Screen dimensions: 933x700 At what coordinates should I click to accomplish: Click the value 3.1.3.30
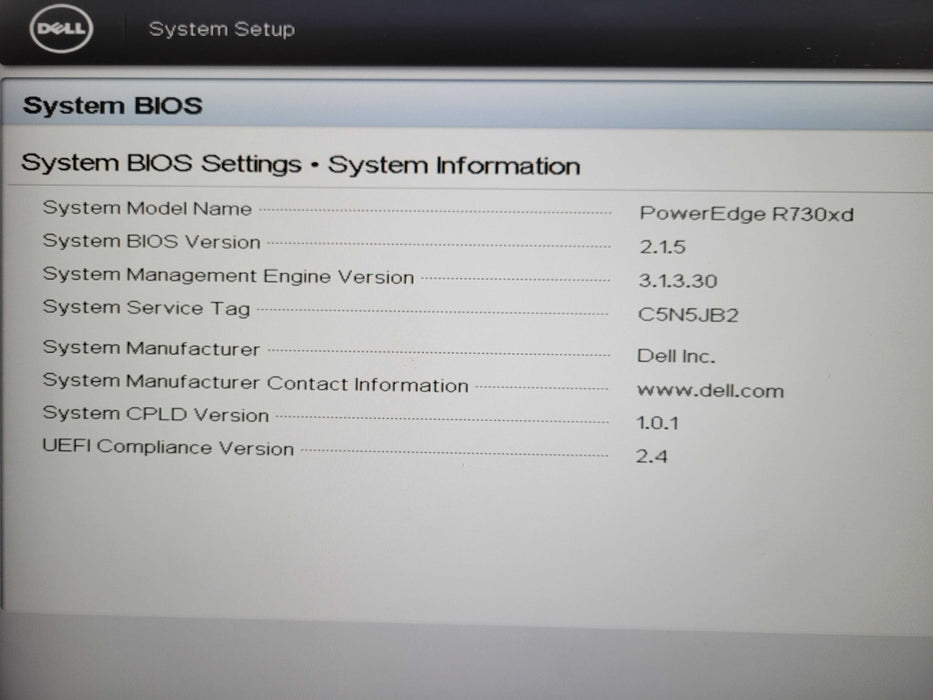coord(676,280)
